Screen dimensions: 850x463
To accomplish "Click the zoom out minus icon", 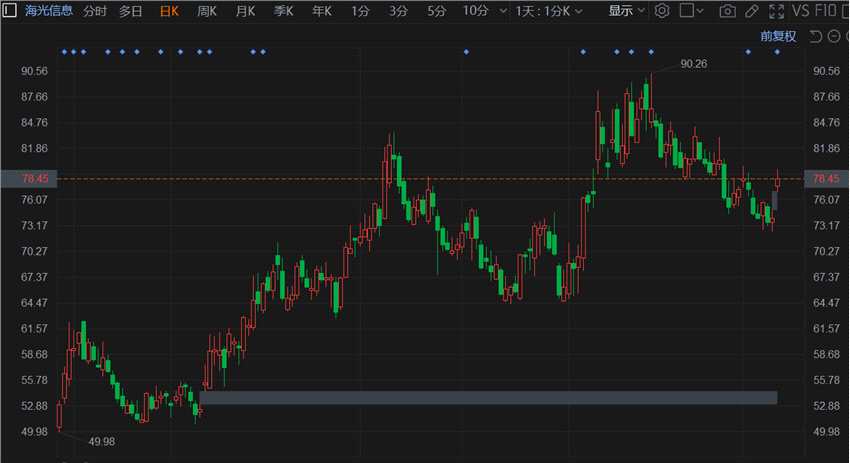I will tap(834, 36).
